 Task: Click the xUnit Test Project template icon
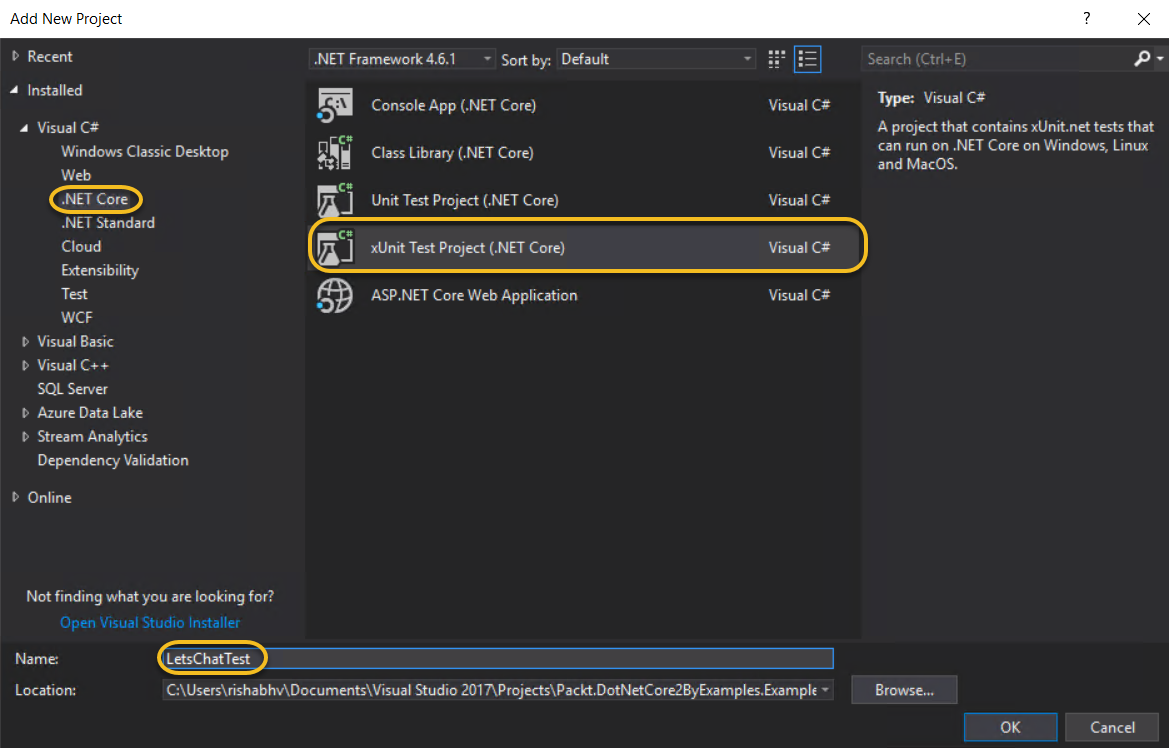(335, 248)
